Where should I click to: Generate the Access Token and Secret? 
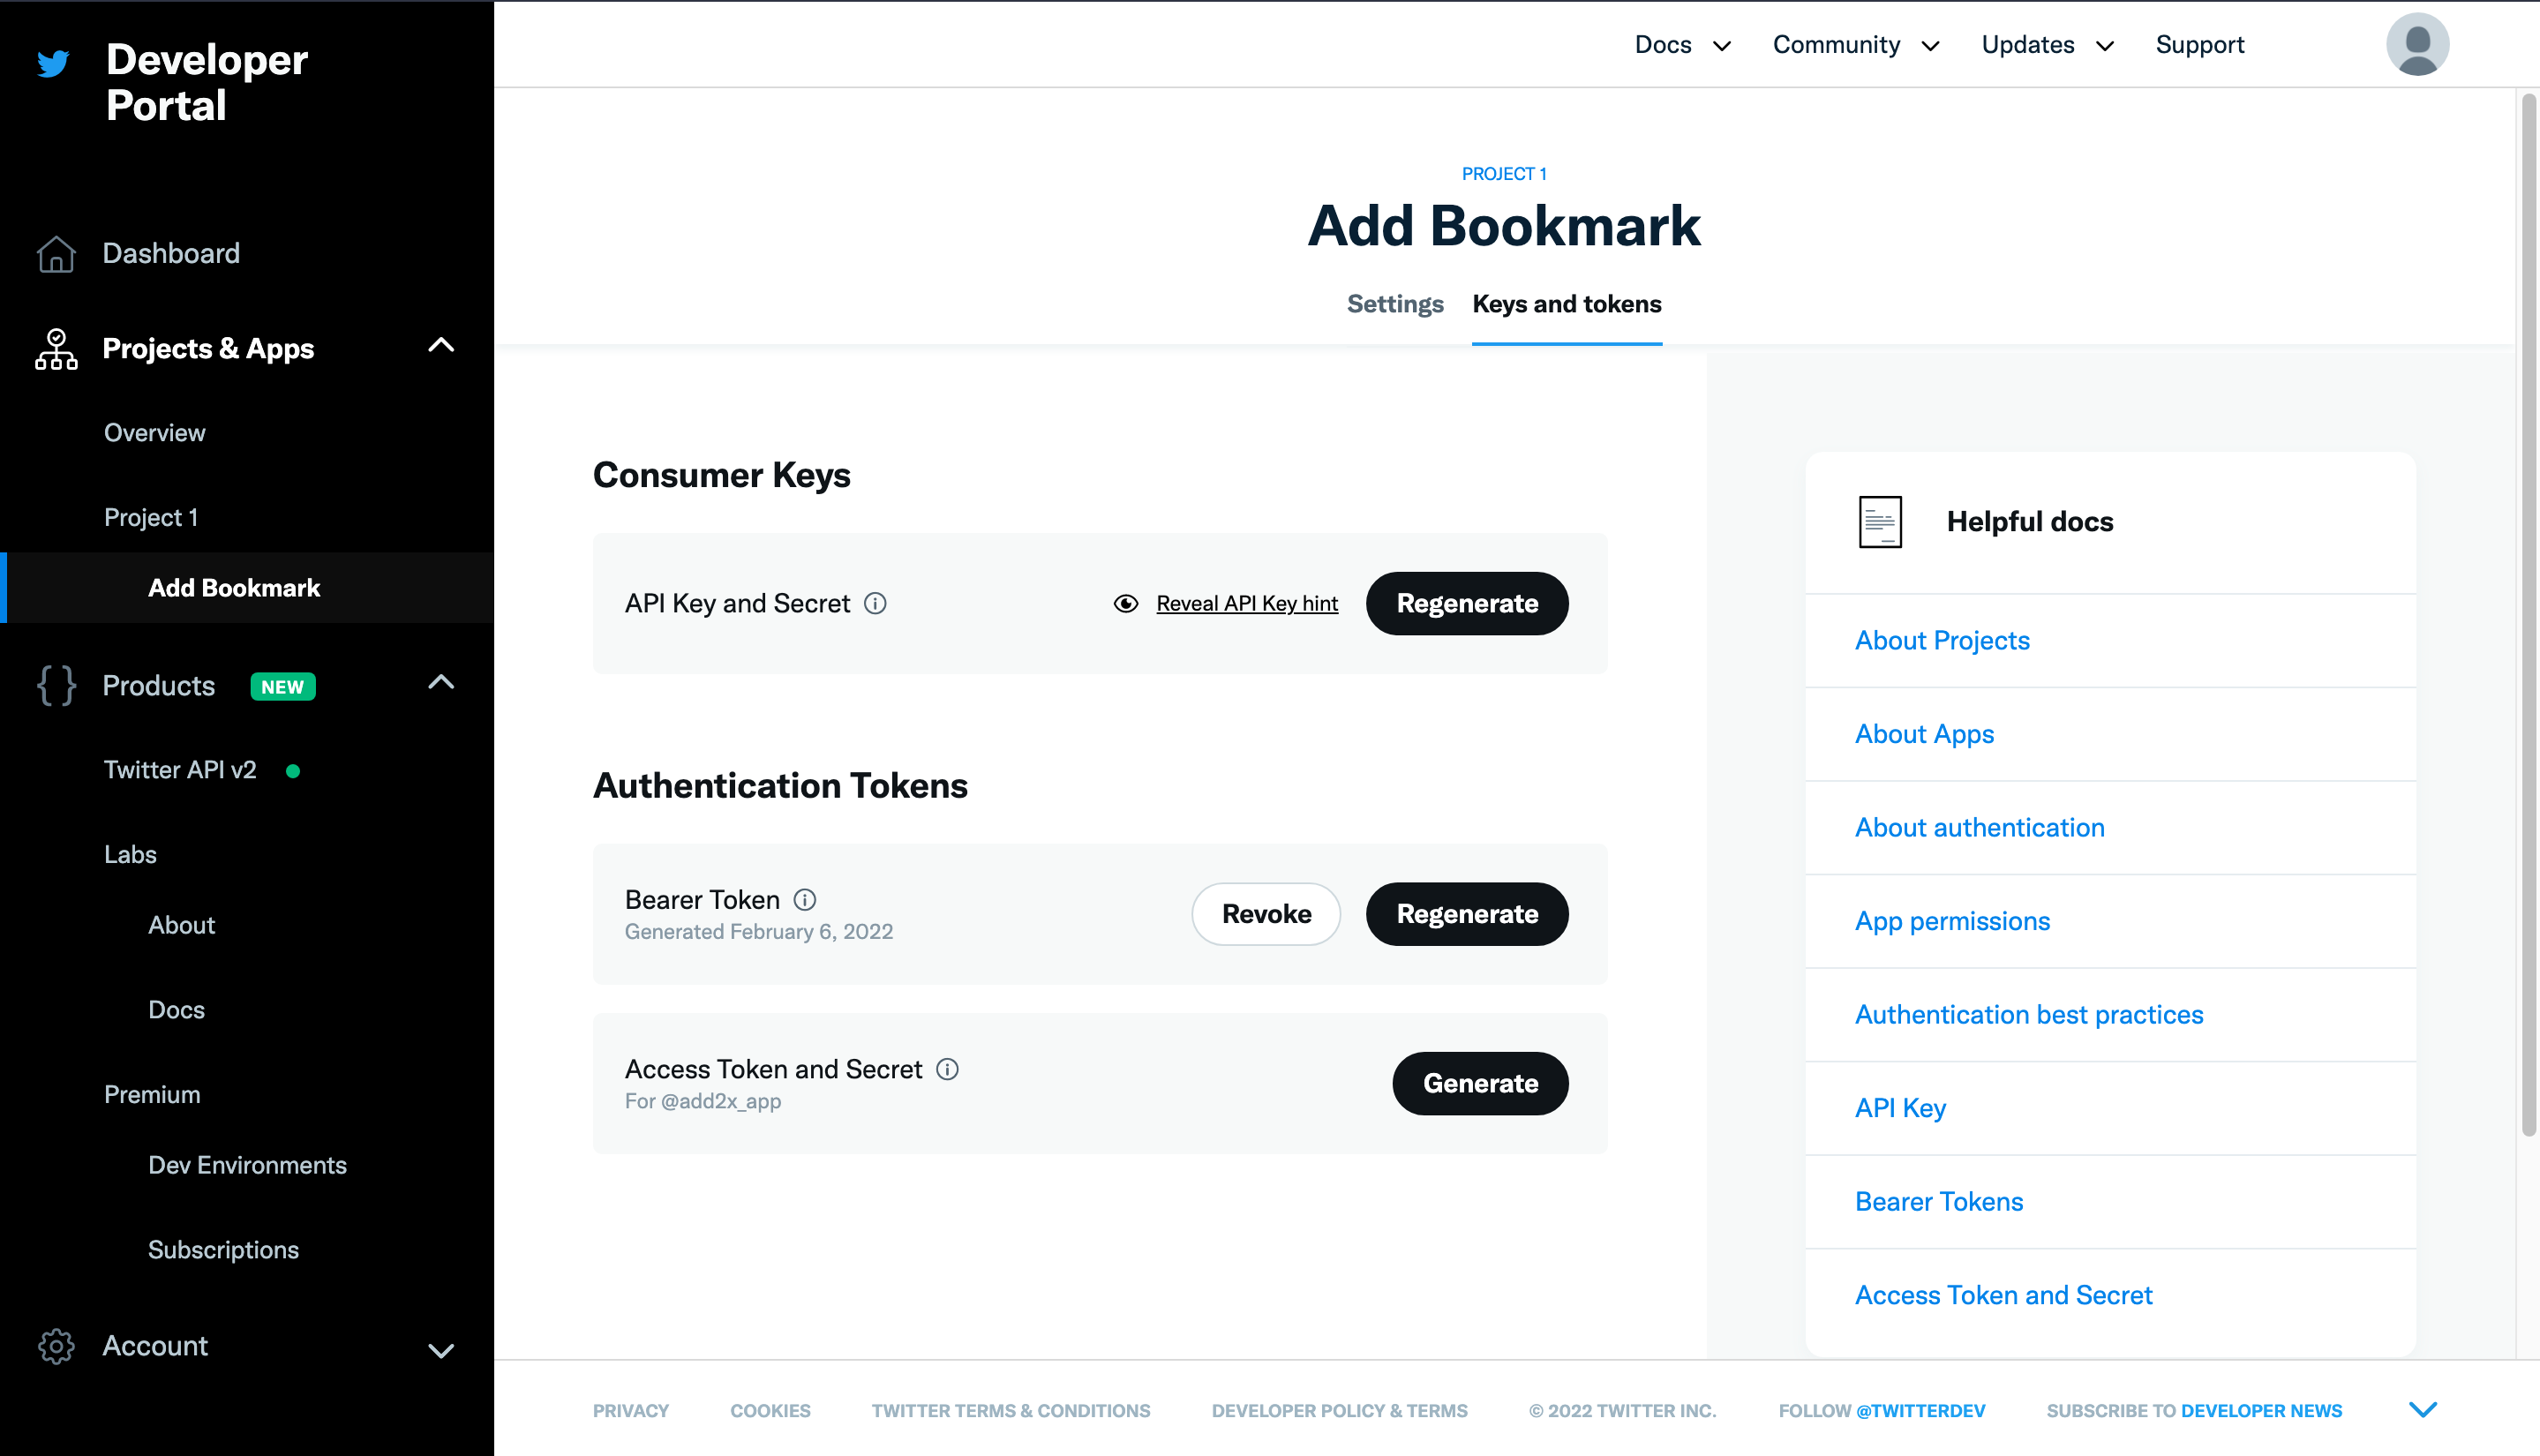(1480, 1084)
